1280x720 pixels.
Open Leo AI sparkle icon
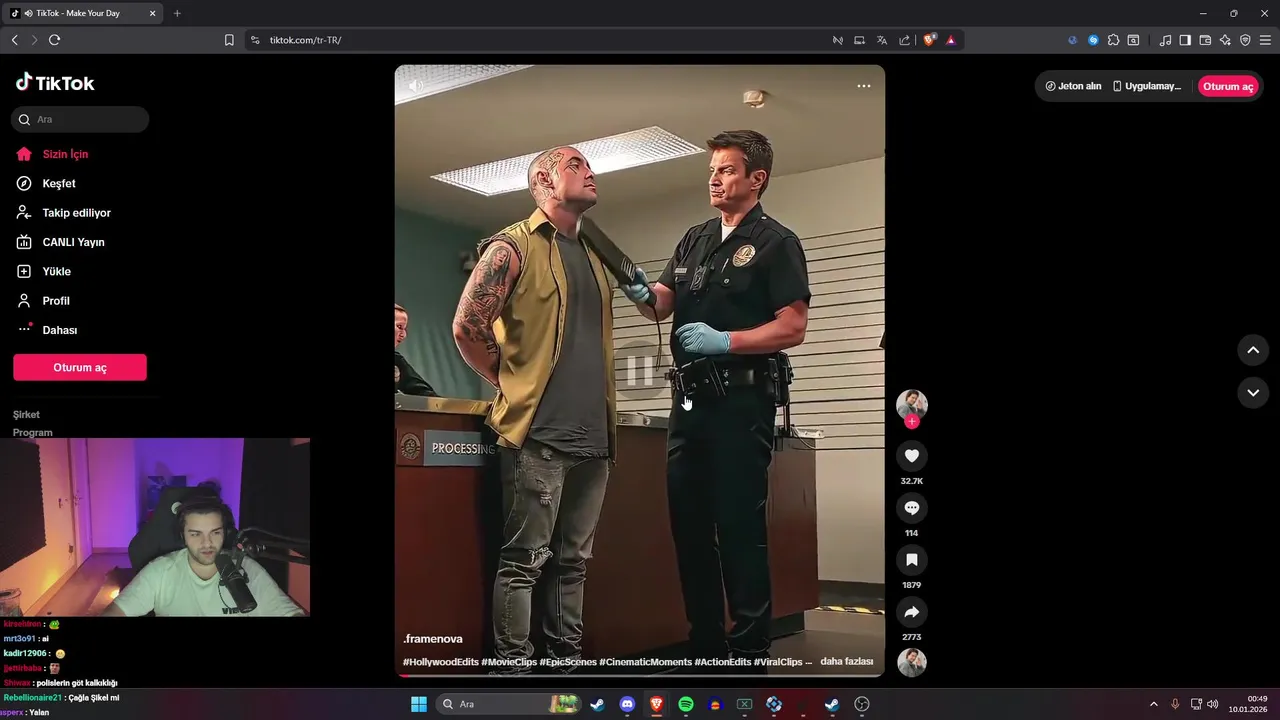point(1225,40)
